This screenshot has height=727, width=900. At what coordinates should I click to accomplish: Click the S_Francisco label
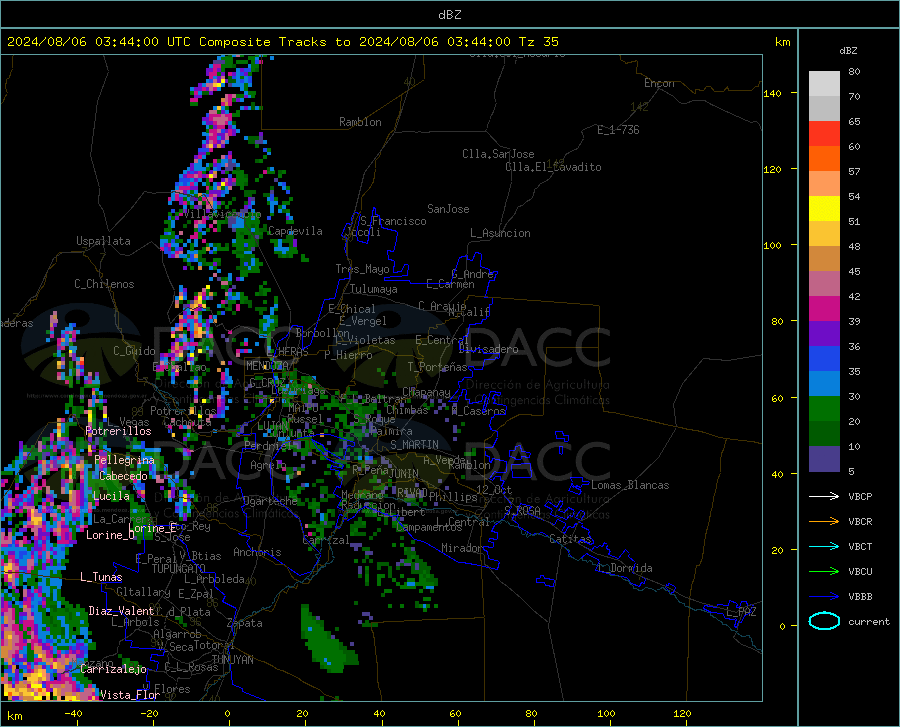click(x=393, y=221)
